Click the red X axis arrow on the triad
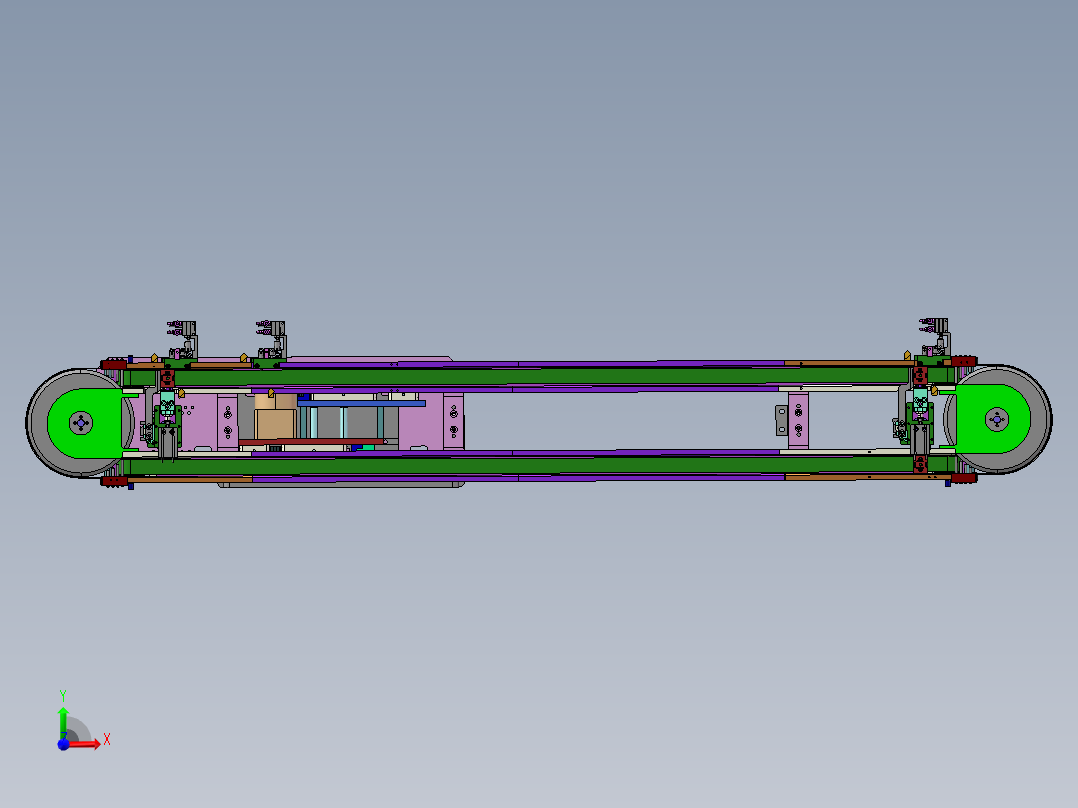This screenshot has height=808, width=1078. pyautogui.click(x=91, y=744)
